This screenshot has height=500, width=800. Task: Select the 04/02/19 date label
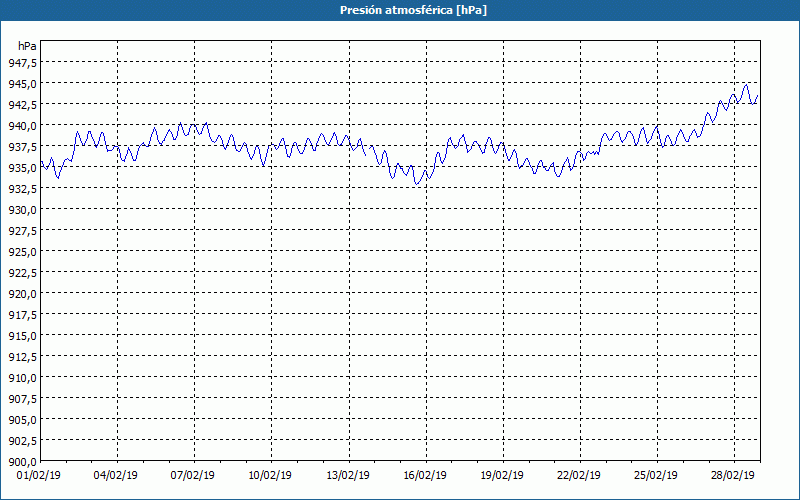(115, 476)
